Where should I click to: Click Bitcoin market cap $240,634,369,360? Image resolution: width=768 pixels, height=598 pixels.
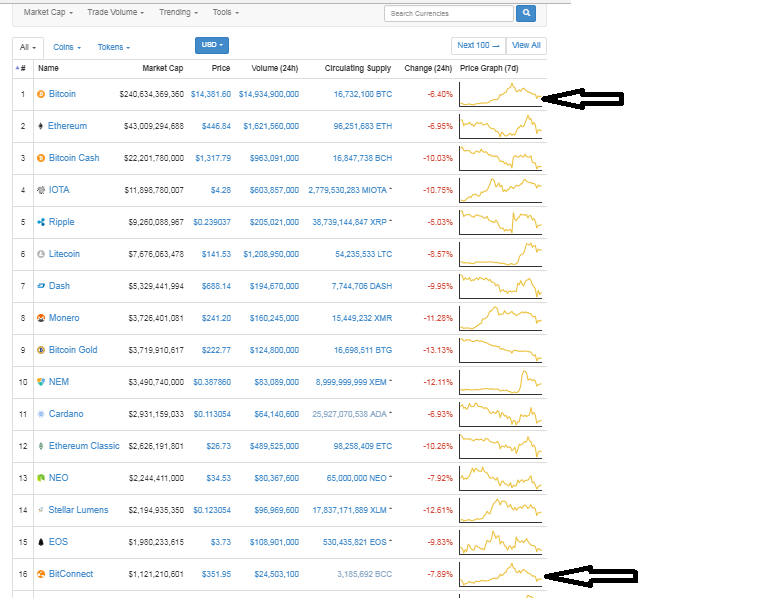point(152,94)
